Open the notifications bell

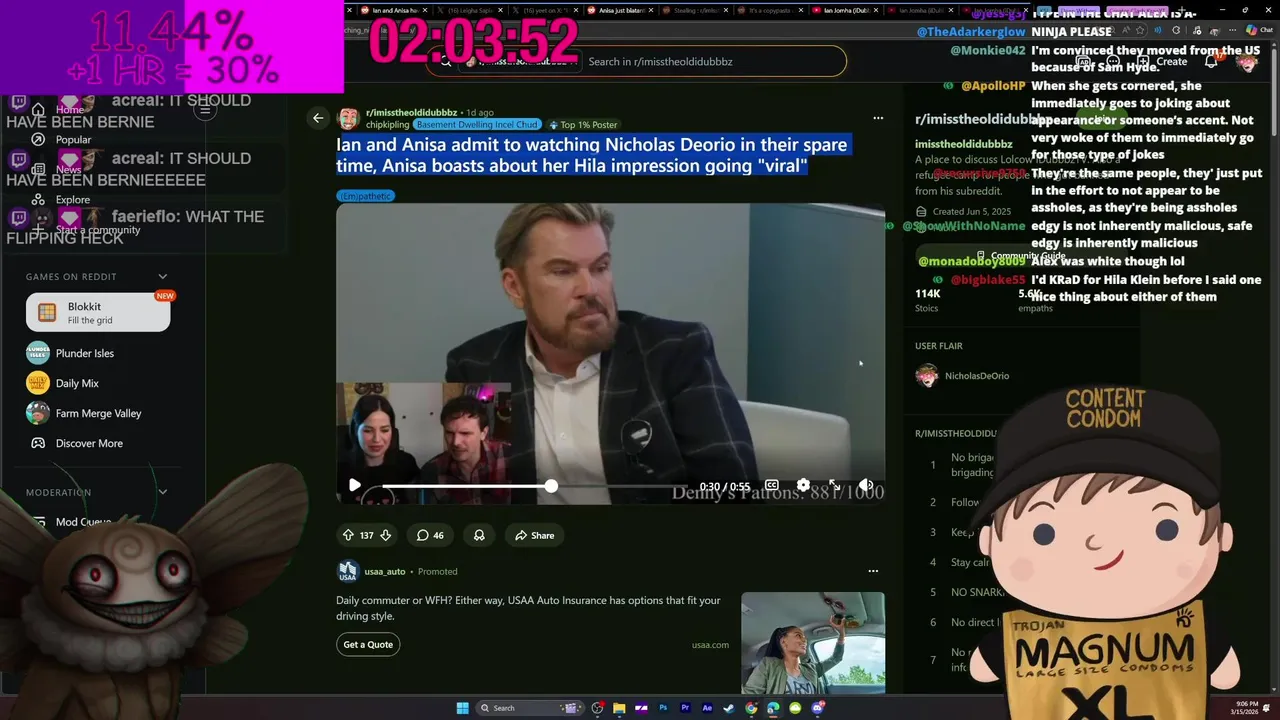pyautogui.click(x=1211, y=62)
